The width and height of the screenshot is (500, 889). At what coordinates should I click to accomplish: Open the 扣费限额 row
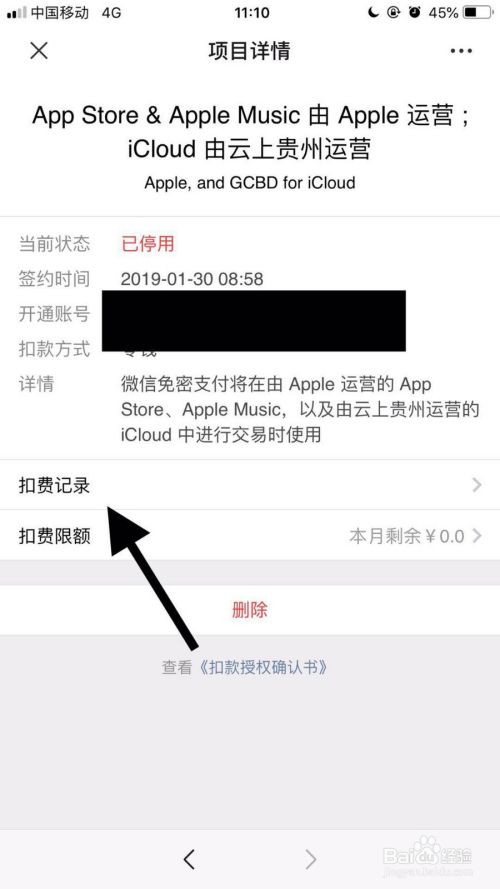250,535
